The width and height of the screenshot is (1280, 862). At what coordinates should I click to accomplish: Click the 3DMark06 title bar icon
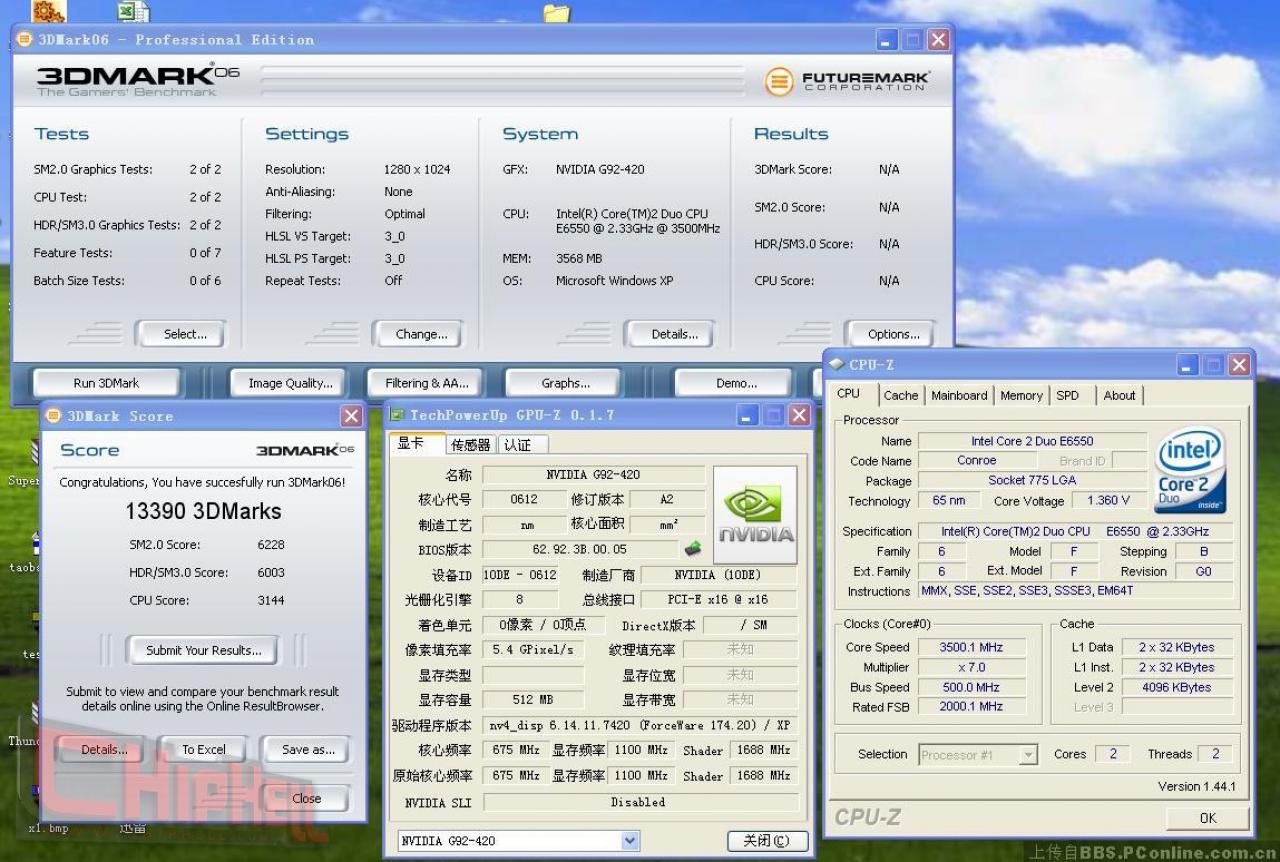(25, 39)
